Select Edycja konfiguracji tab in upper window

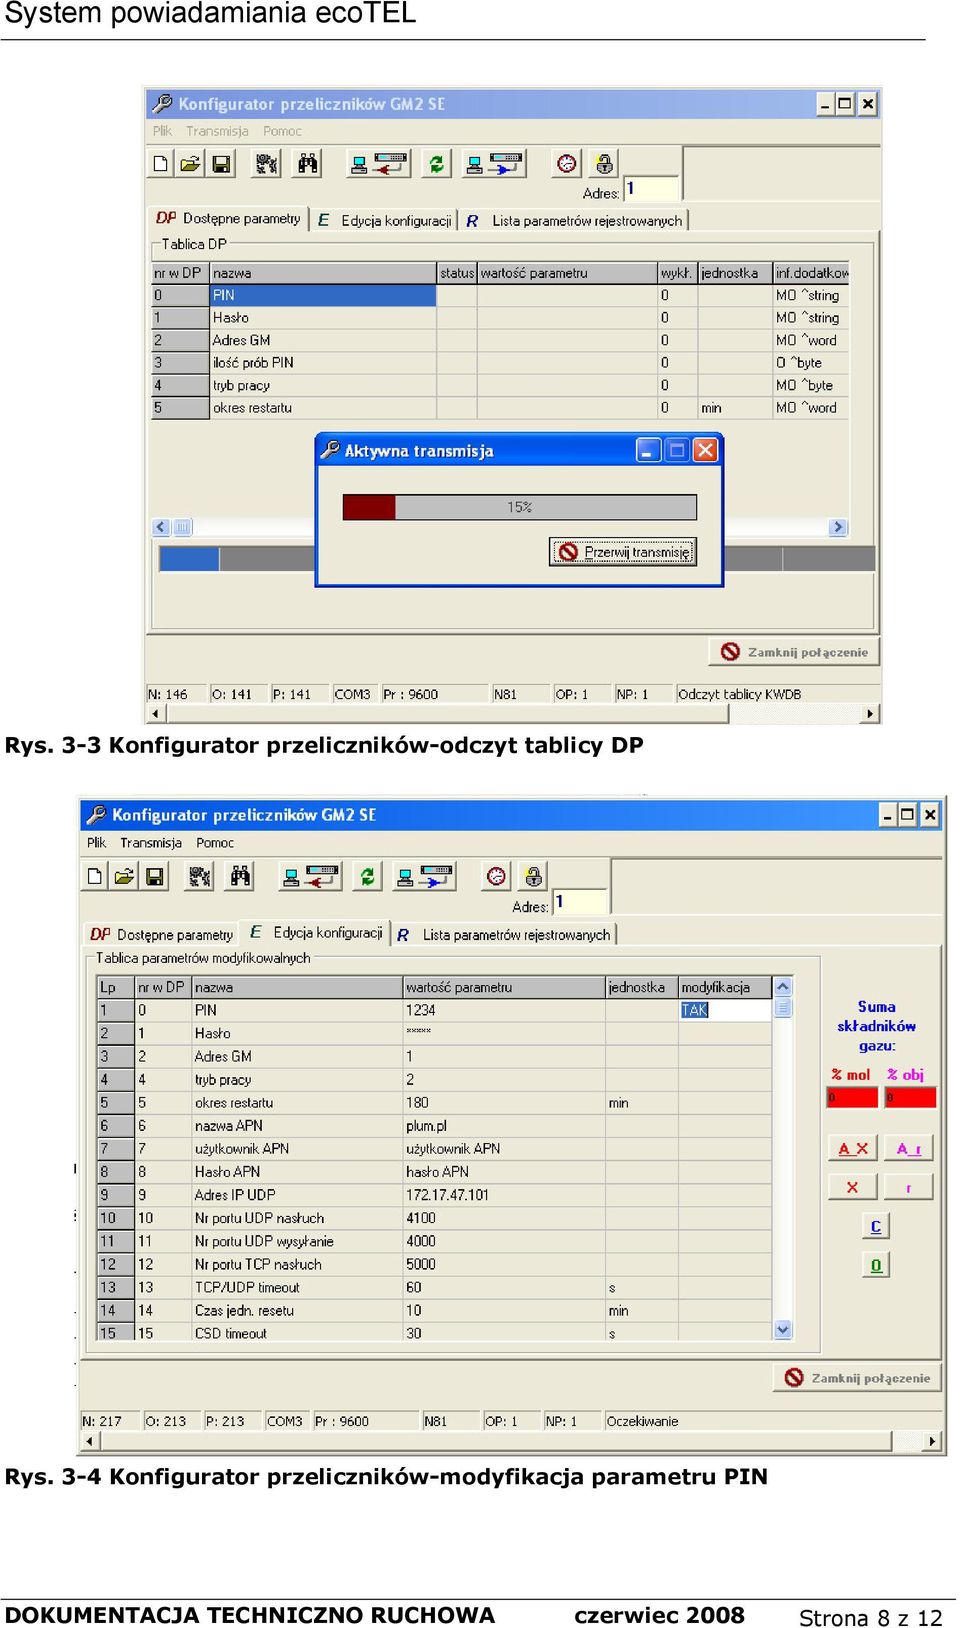click(385, 220)
